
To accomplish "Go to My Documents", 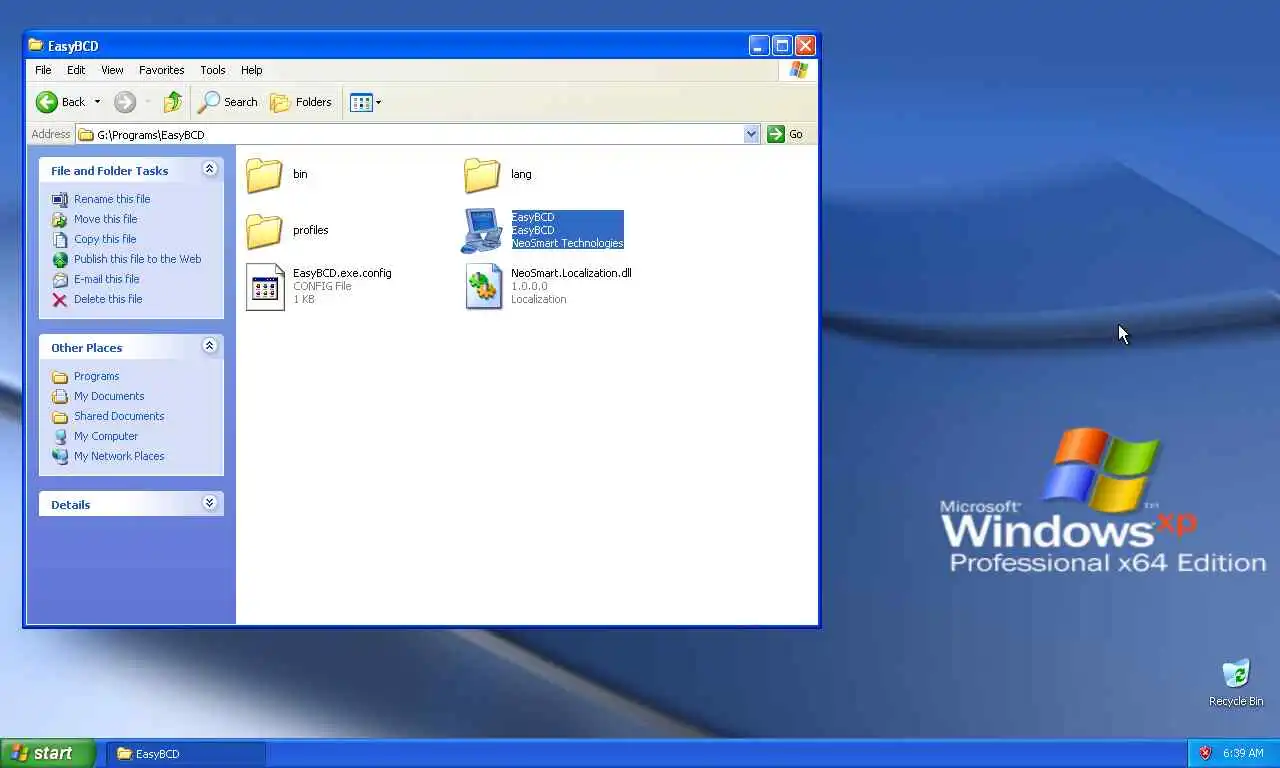I will point(109,396).
